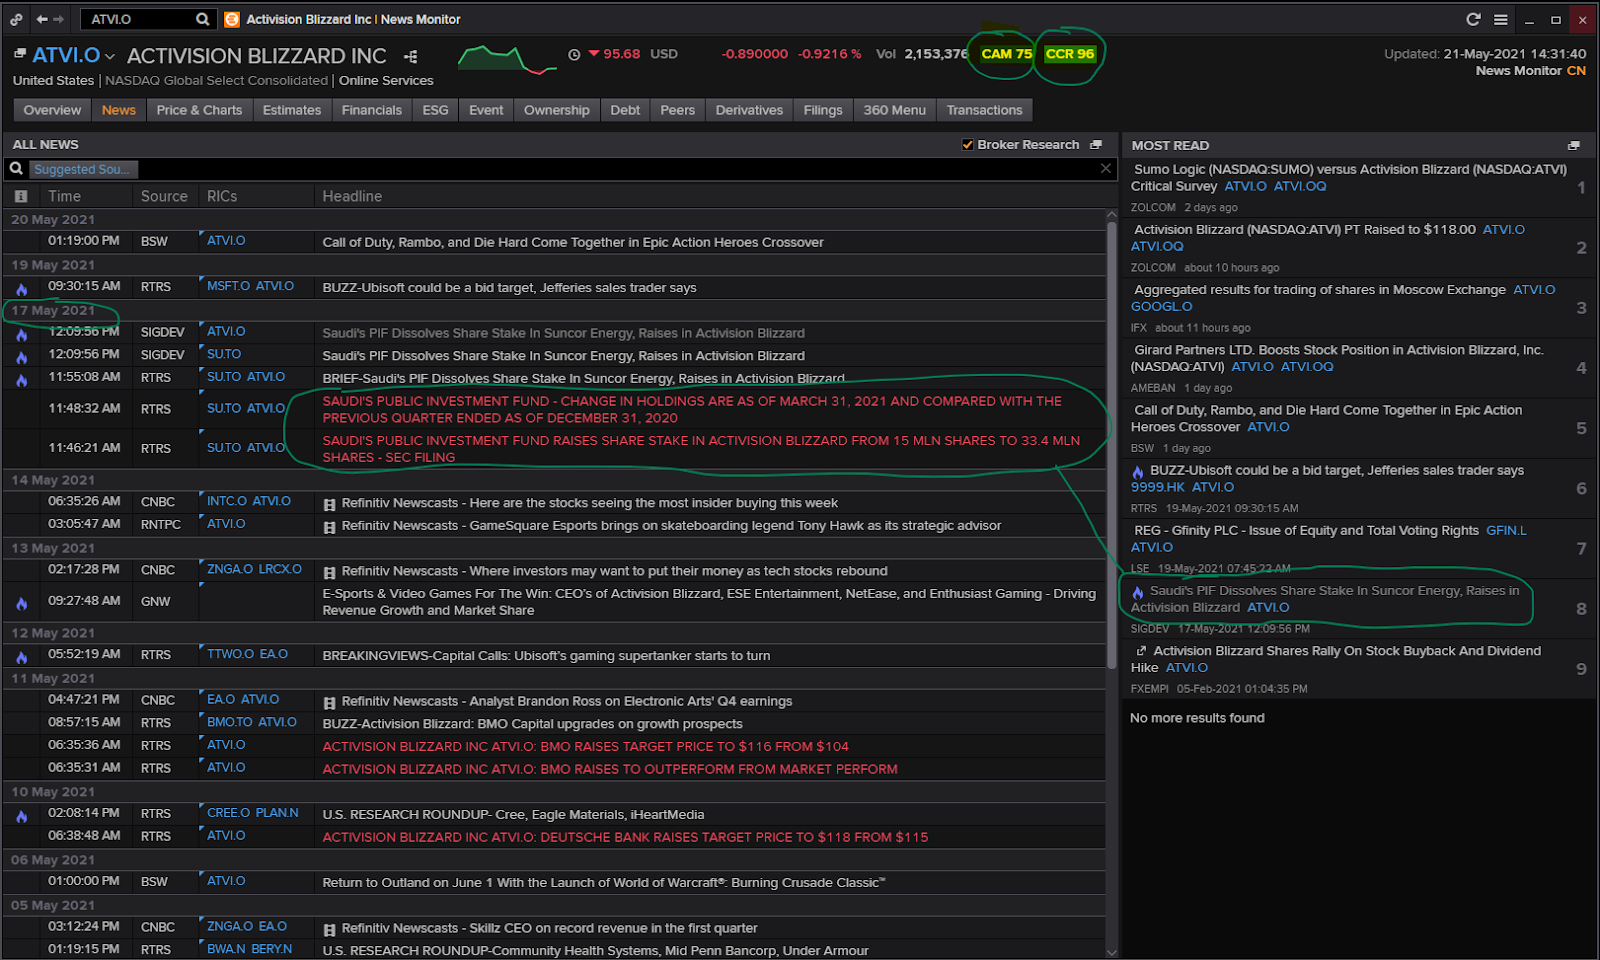
Task: Expand the ATVI.O instrument dropdown chevron
Action: pyautogui.click(x=110, y=57)
